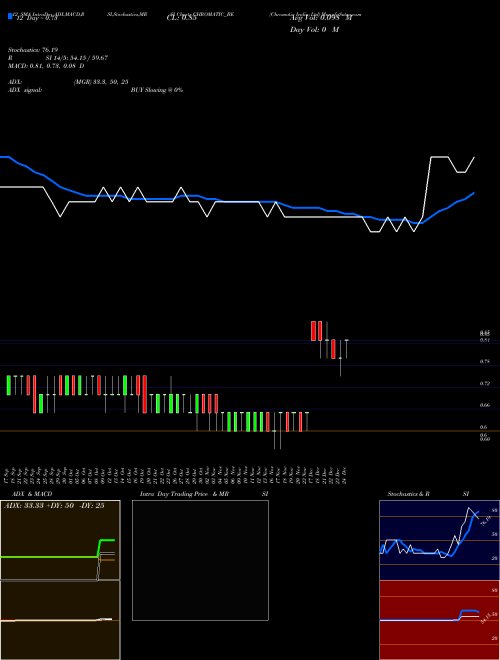Click the 'MACD: 0.81, 0.73, 0.08 D' line

[x=46, y=66]
